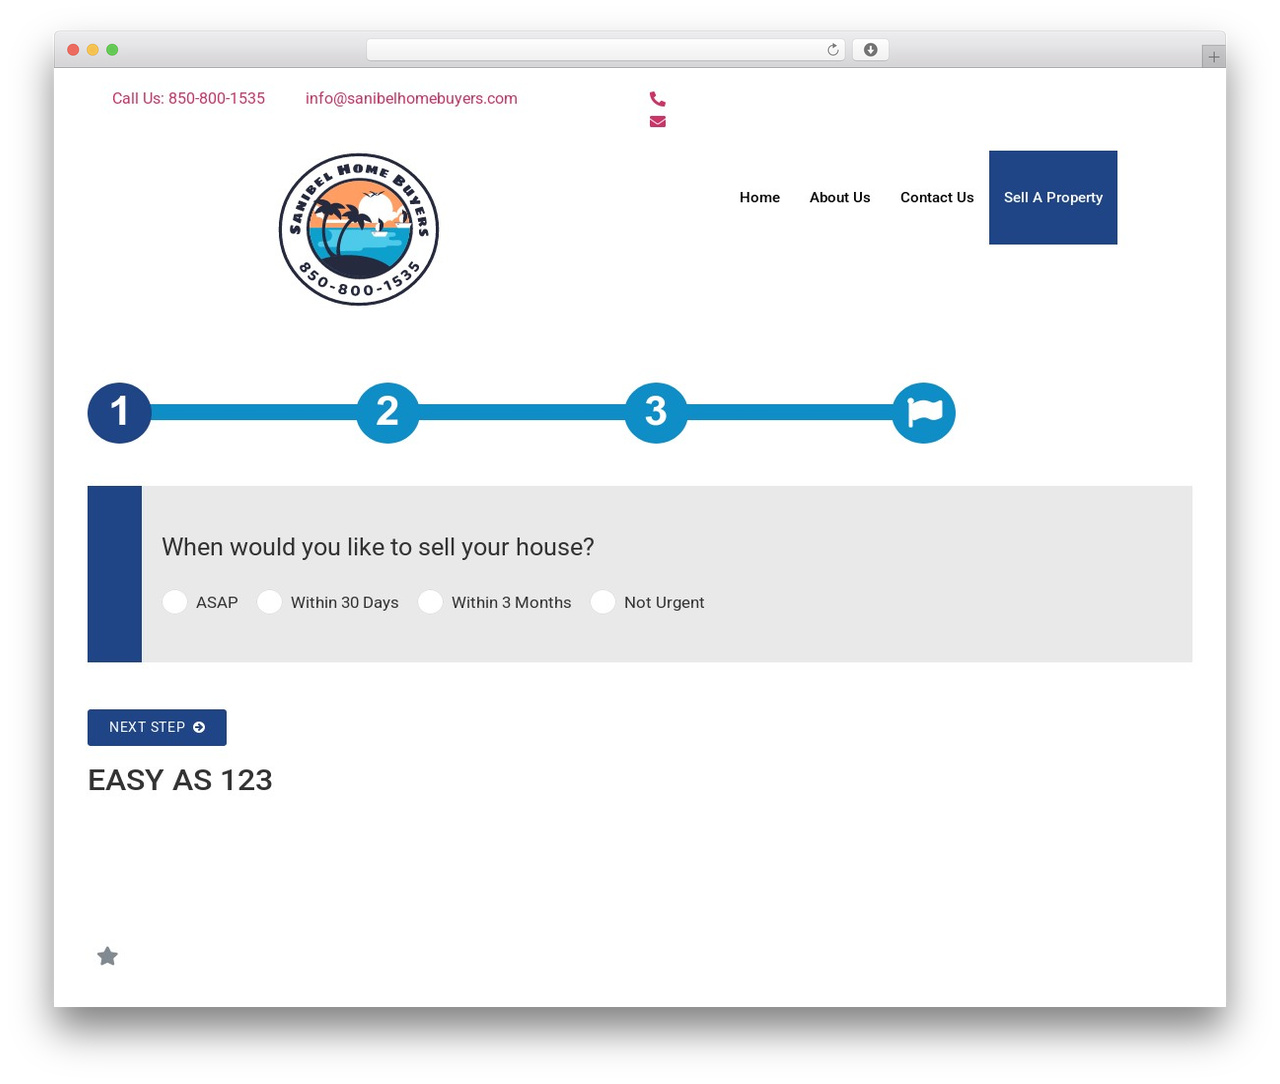Click the EASY AS 123 heading
1280x1084 pixels.
point(180,780)
